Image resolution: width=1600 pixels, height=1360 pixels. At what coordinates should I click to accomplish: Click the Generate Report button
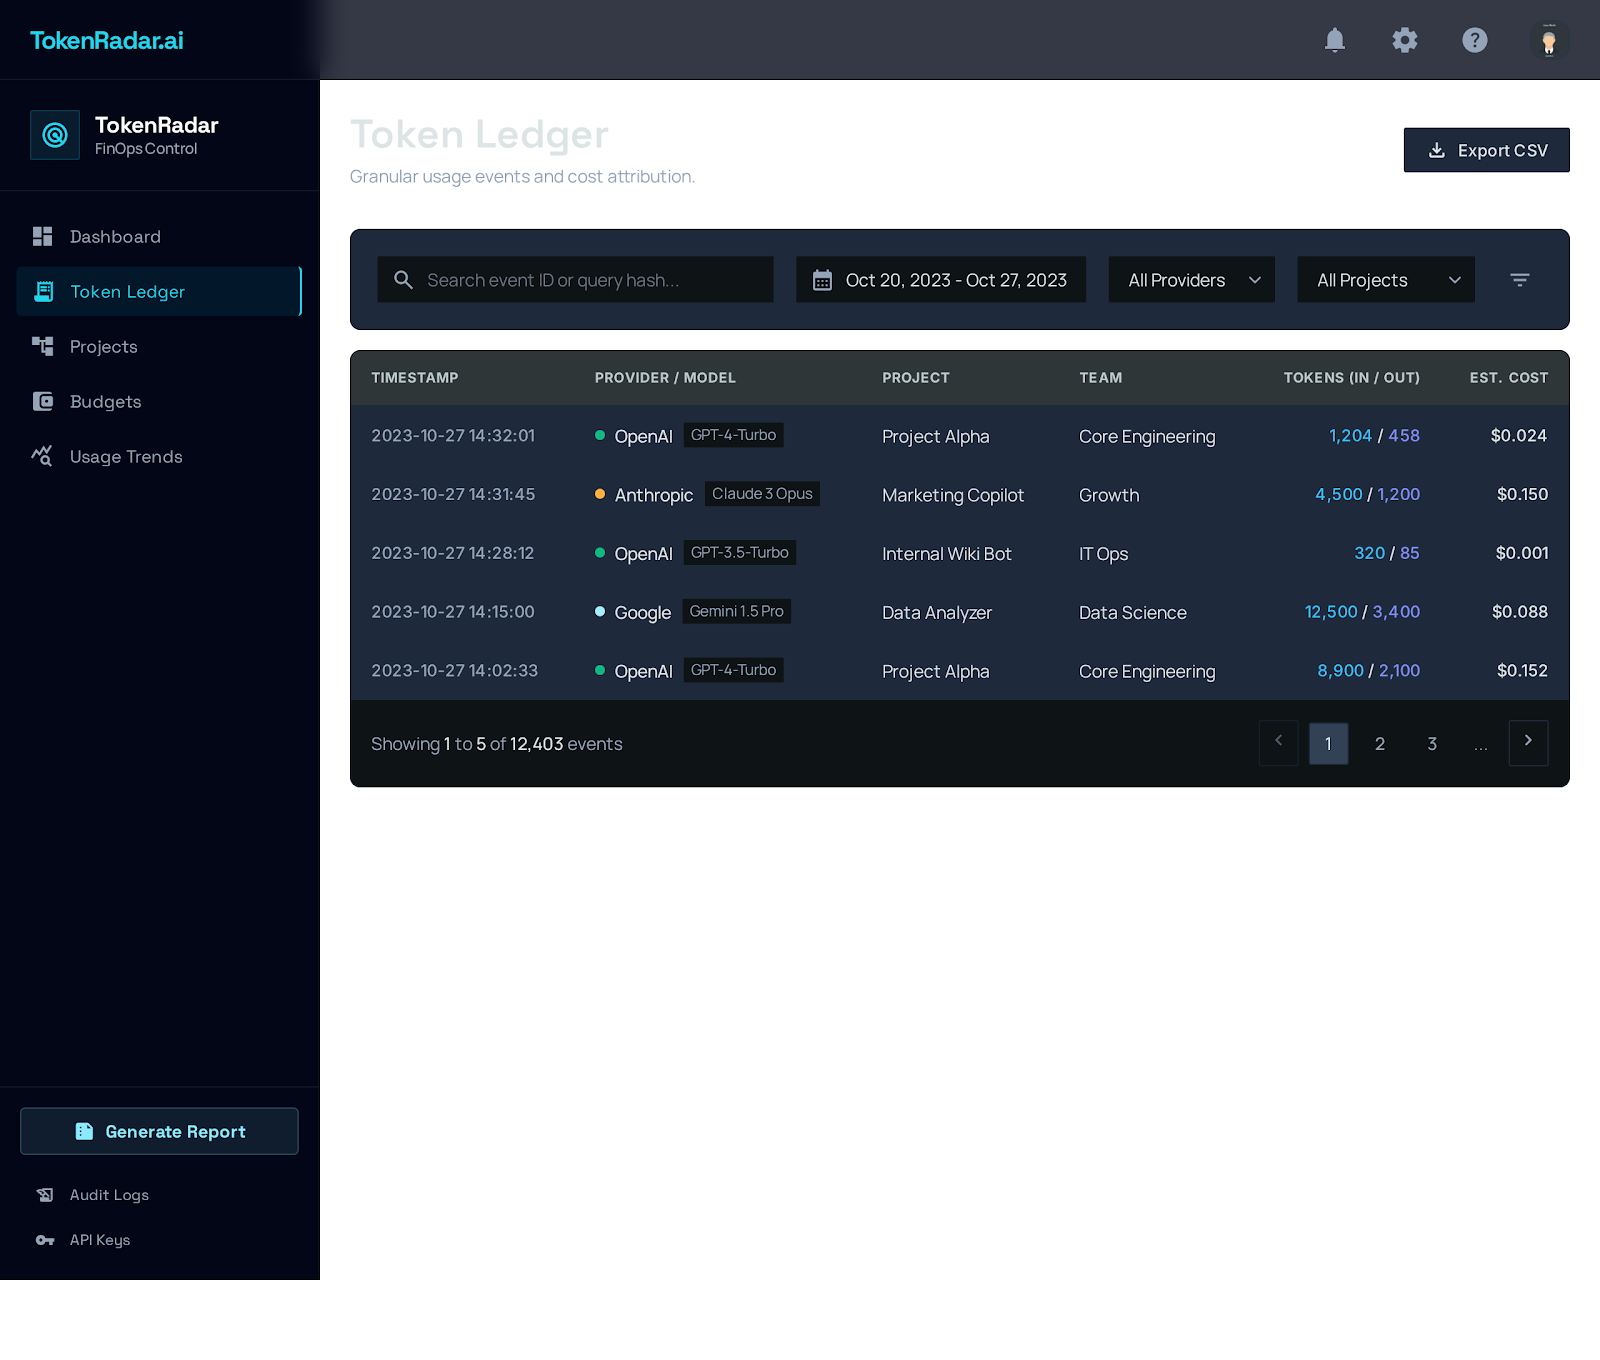click(x=160, y=1131)
